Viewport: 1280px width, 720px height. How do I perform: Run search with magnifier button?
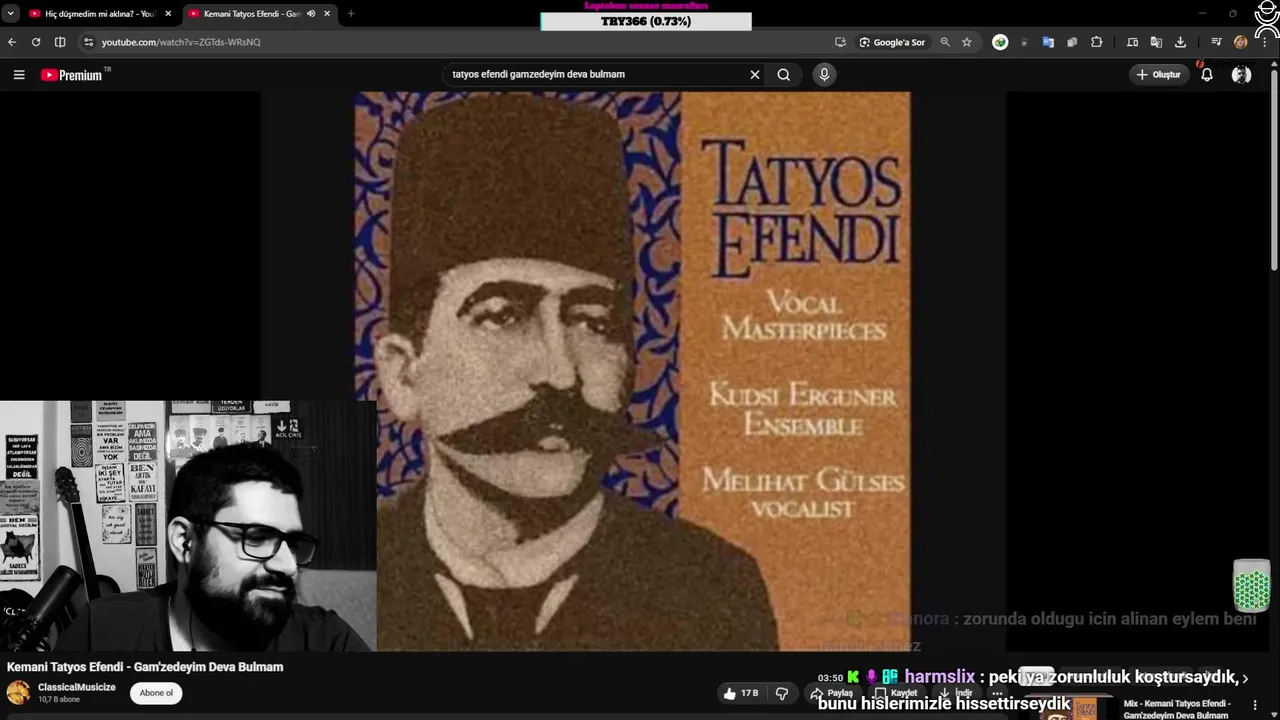tap(784, 74)
